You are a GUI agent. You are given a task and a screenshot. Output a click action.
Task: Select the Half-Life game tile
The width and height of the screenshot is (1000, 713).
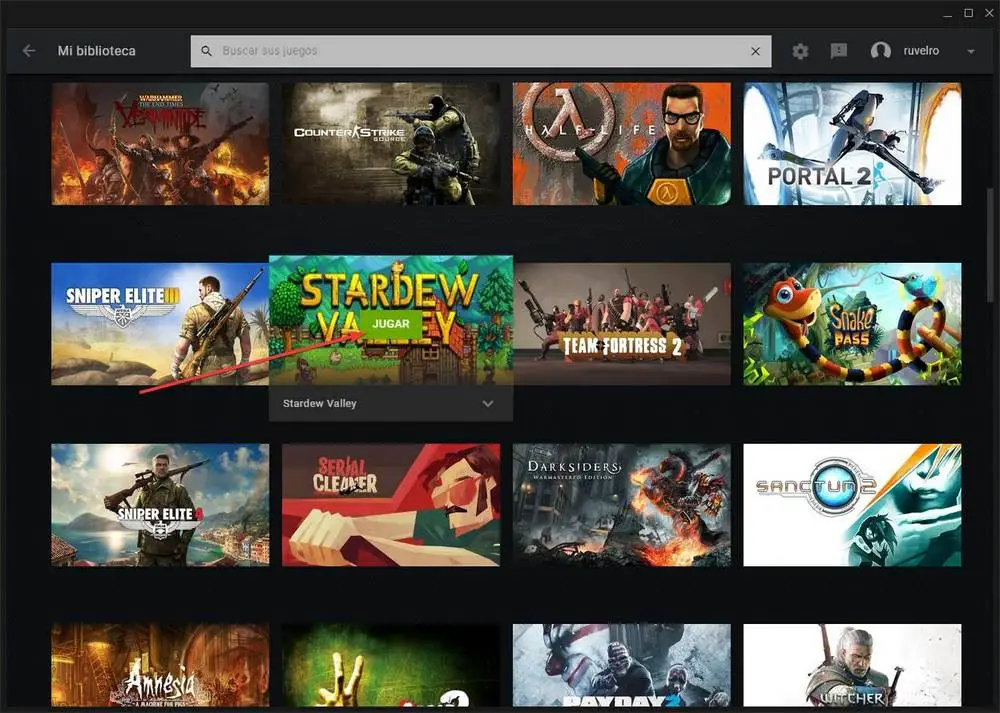tap(622, 143)
